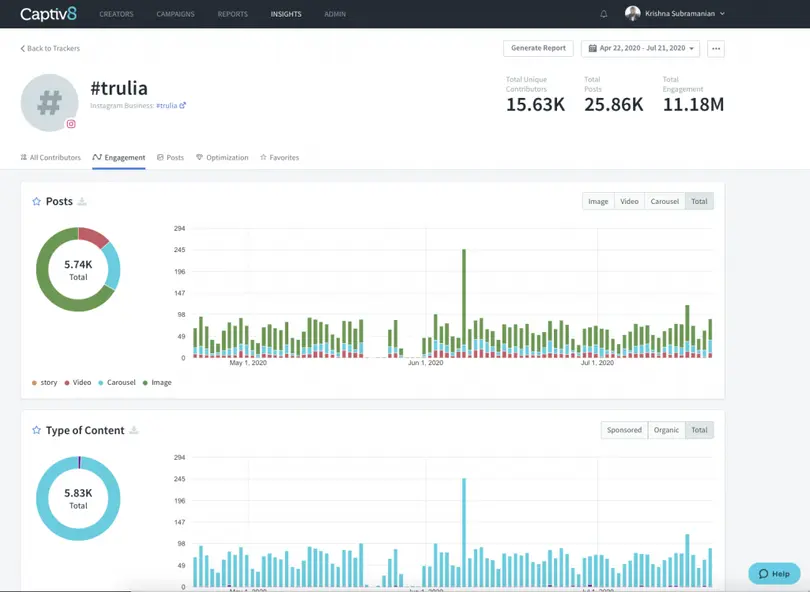810x592 pixels.
Task: Star the Posts chart as favorite
Action: 37,202
